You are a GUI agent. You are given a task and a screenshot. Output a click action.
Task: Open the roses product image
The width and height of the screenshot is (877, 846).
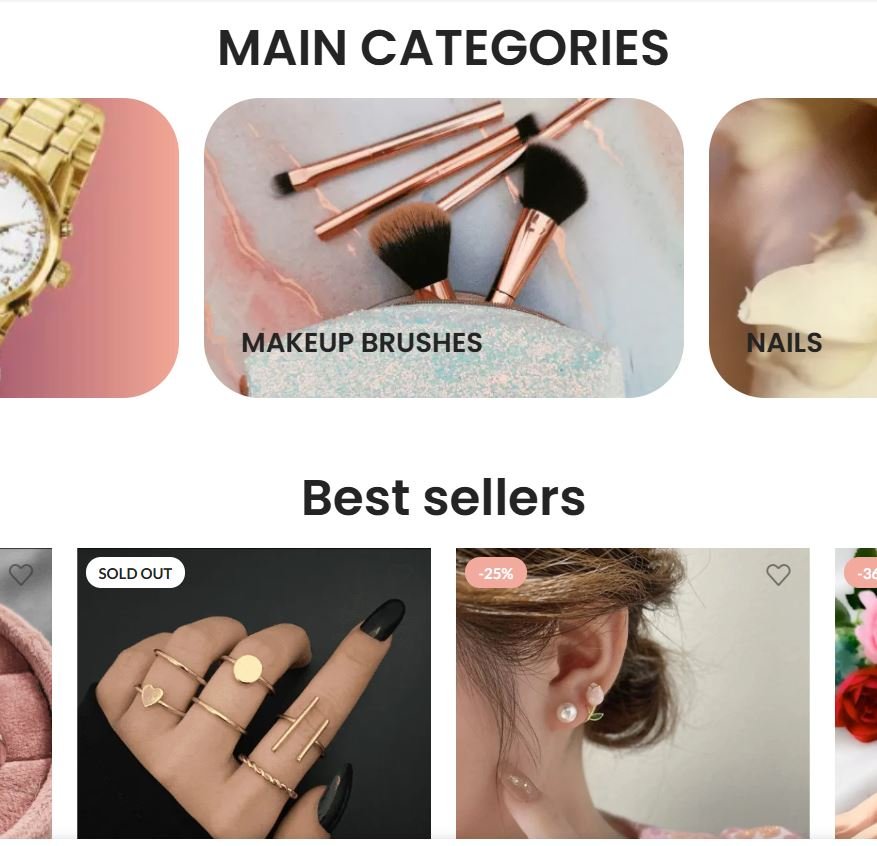click(x=856, y=693)
